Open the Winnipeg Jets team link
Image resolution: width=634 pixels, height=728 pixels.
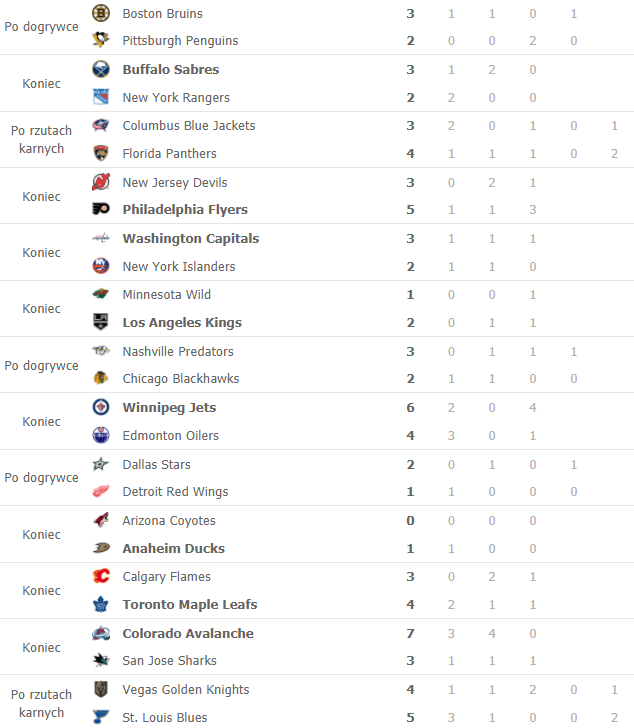click(x=169, y=407)
